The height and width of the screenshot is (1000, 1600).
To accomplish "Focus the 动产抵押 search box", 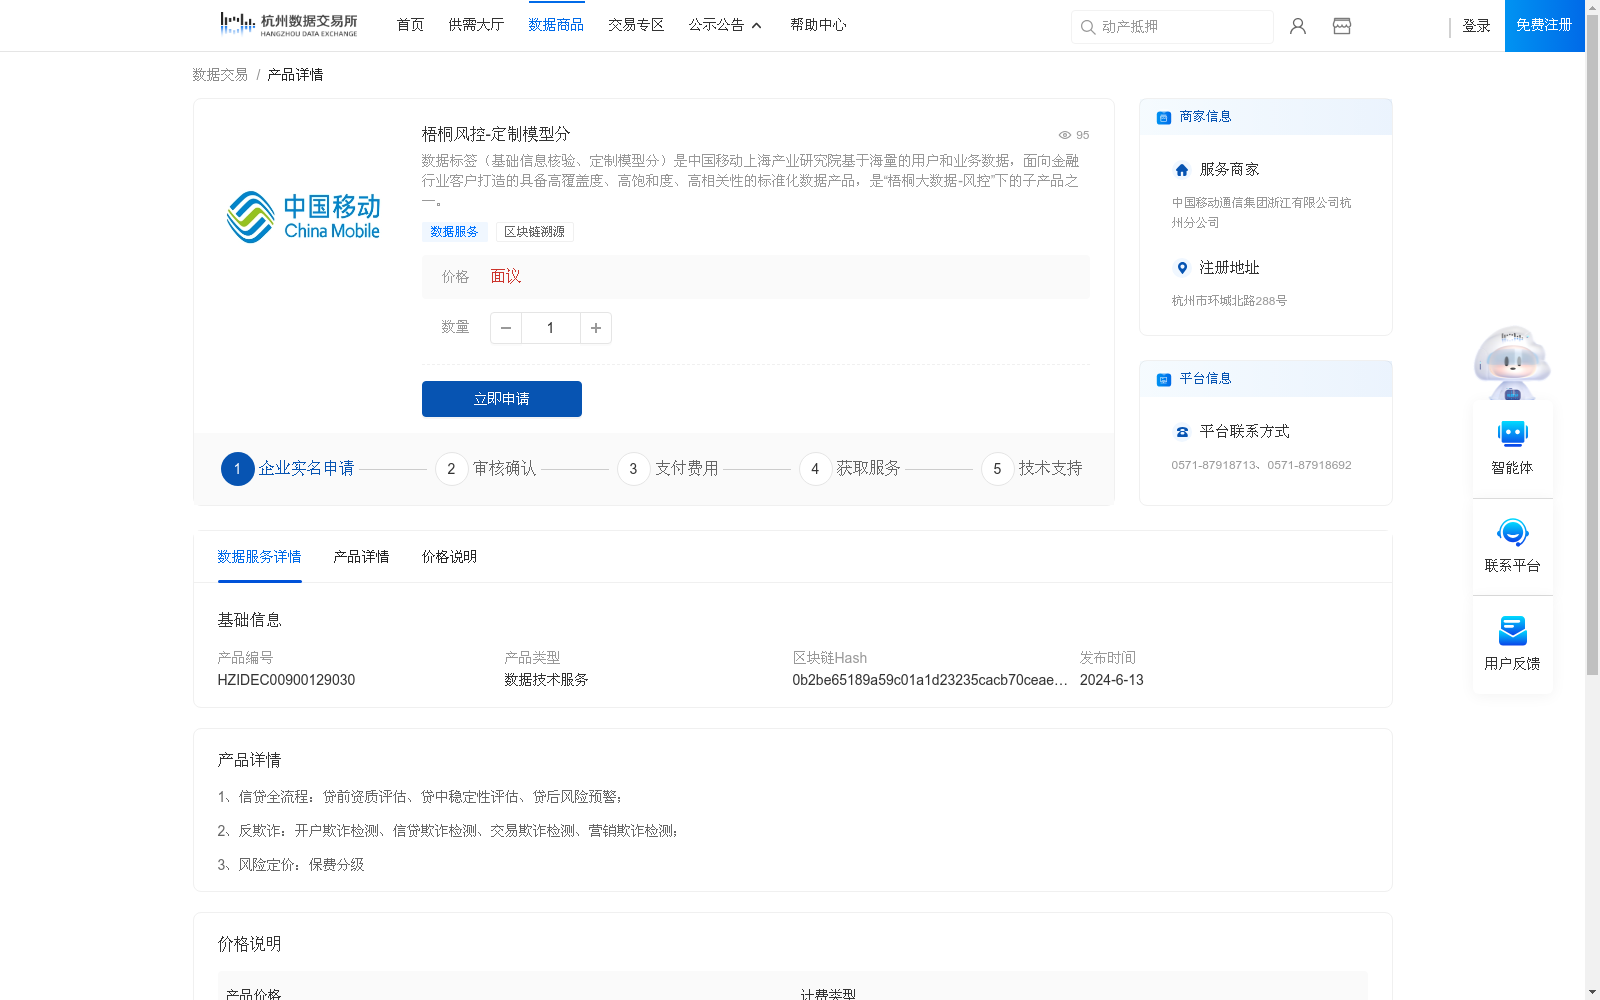I will pyautogui.click(x=1172, y=27).
